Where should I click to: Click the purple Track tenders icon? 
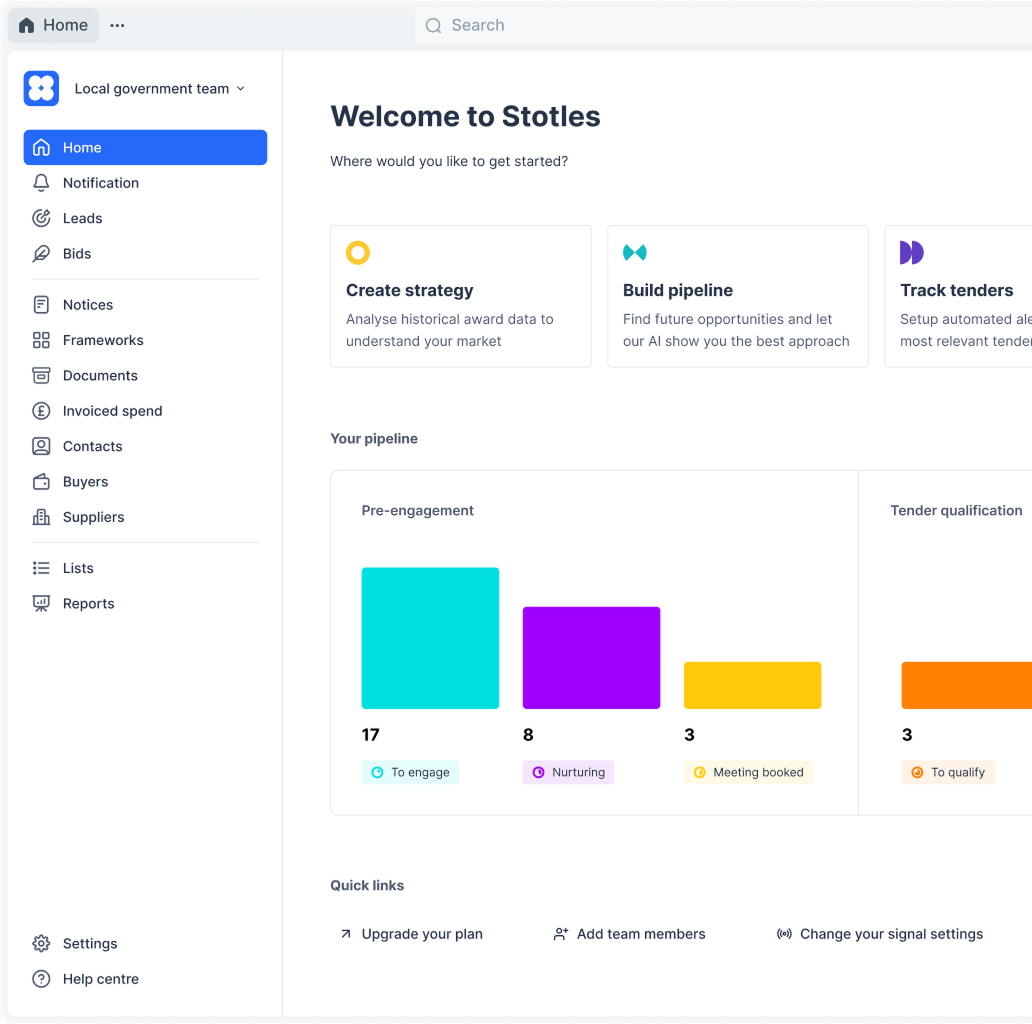coord(912,253)
